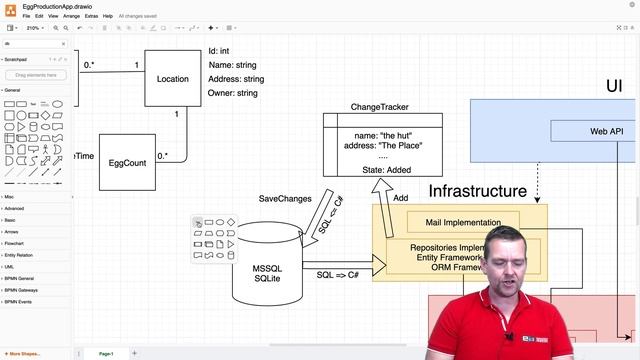Expand the Basic shapes section
This screenshot has width=640, height=360.
(x=9, y=220)
